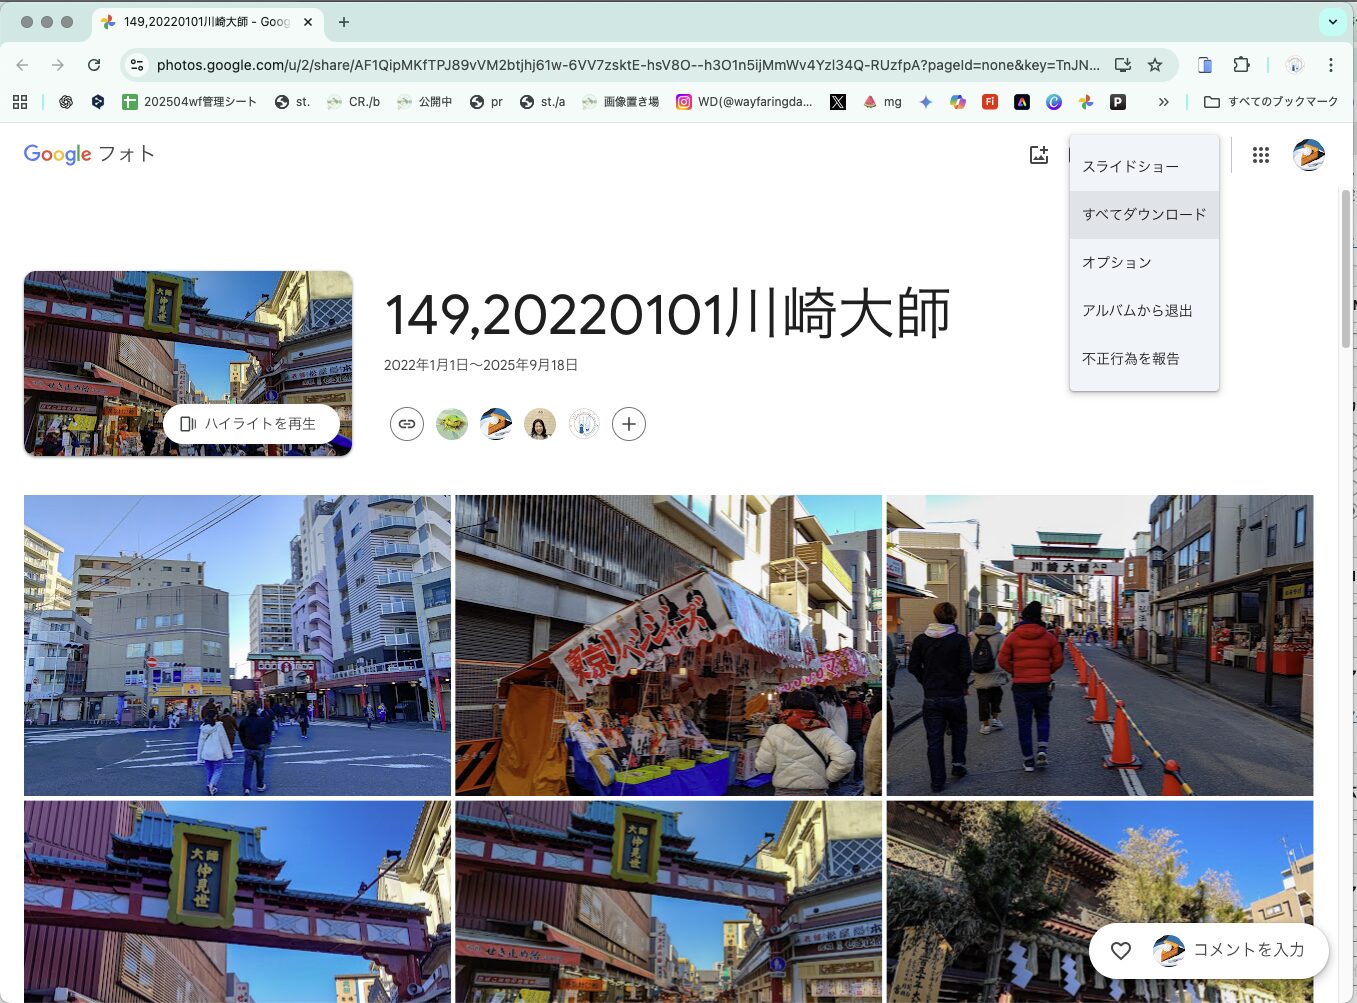Open the street food stall photo
The image size is (1357, 1003).
(668, 645)
